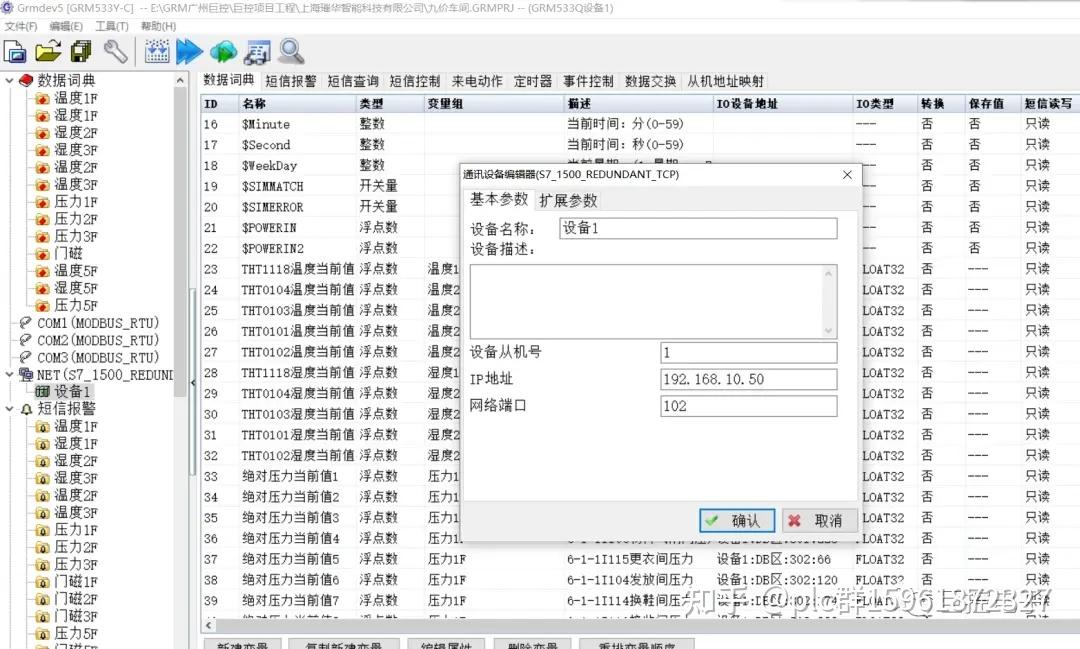Open the device search binoculars icon

[x=256, y=51]
